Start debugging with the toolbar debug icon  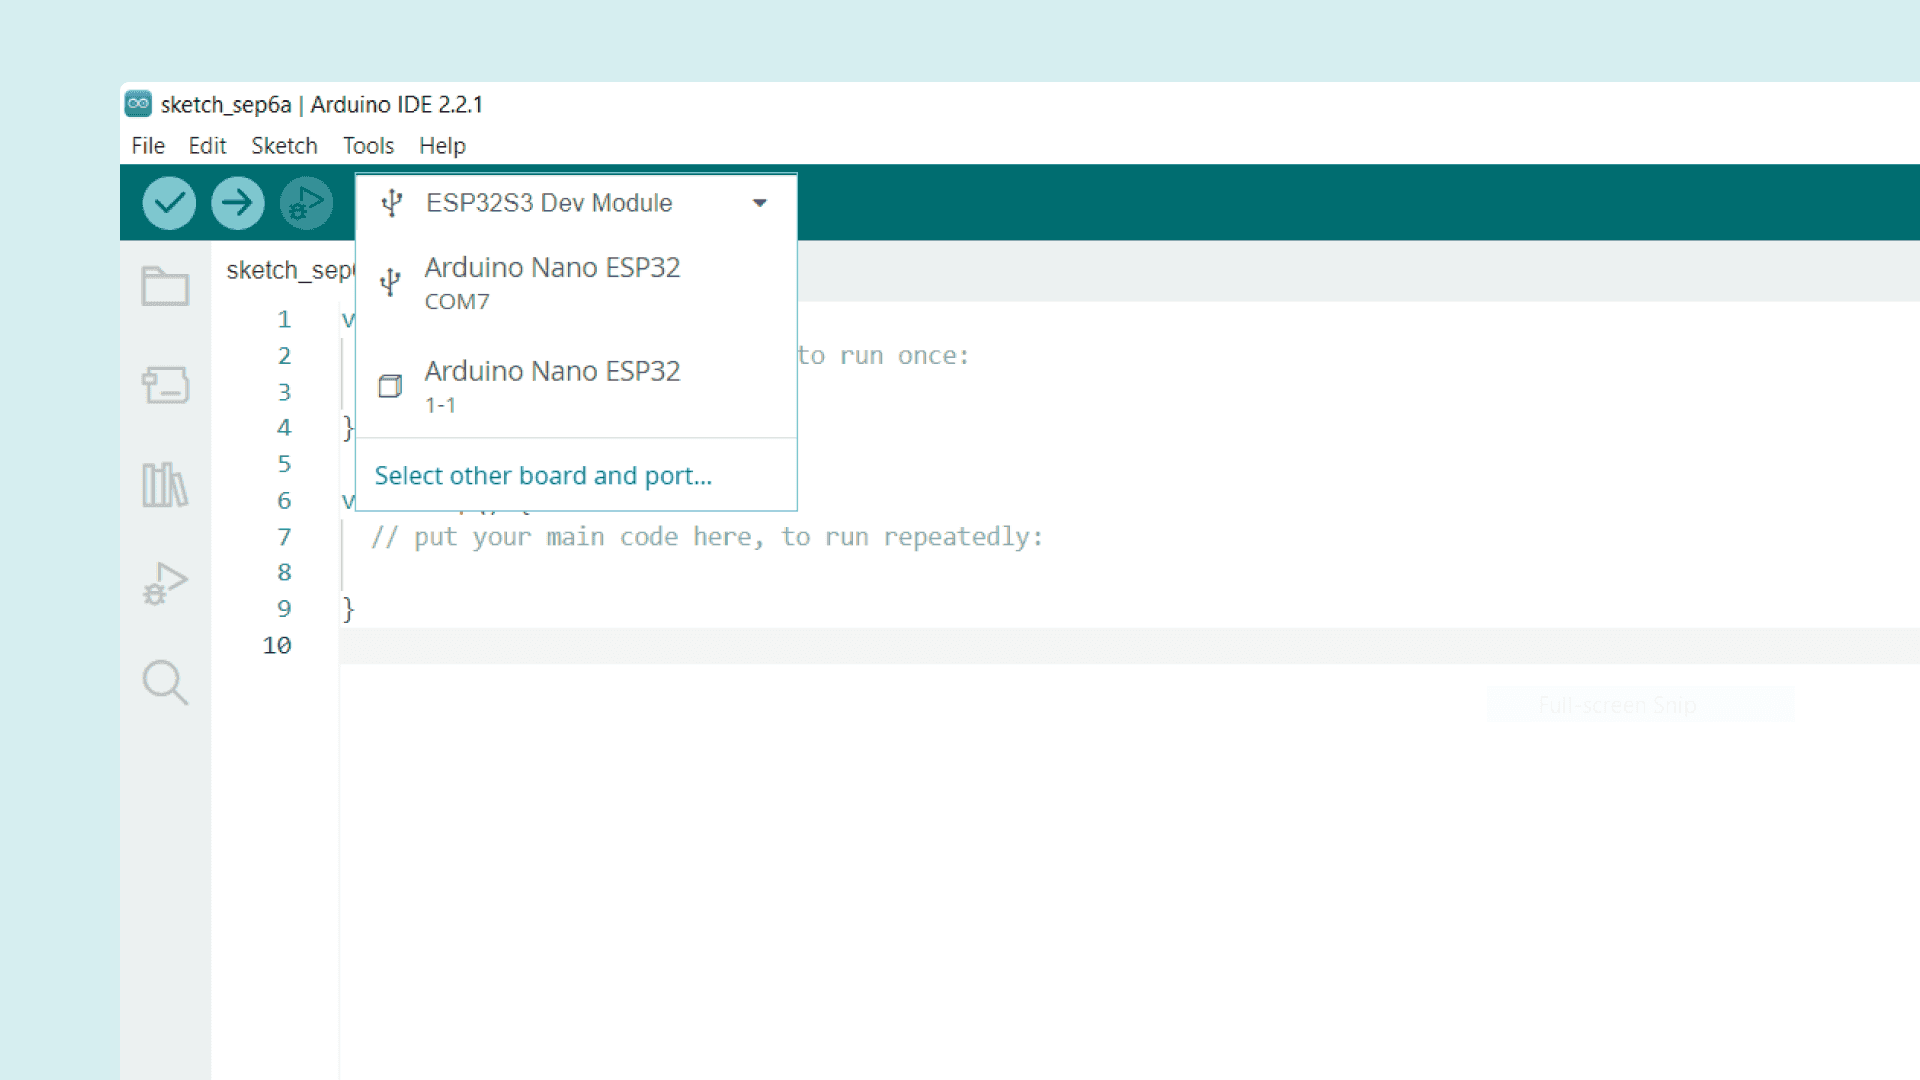coord(306,203)
